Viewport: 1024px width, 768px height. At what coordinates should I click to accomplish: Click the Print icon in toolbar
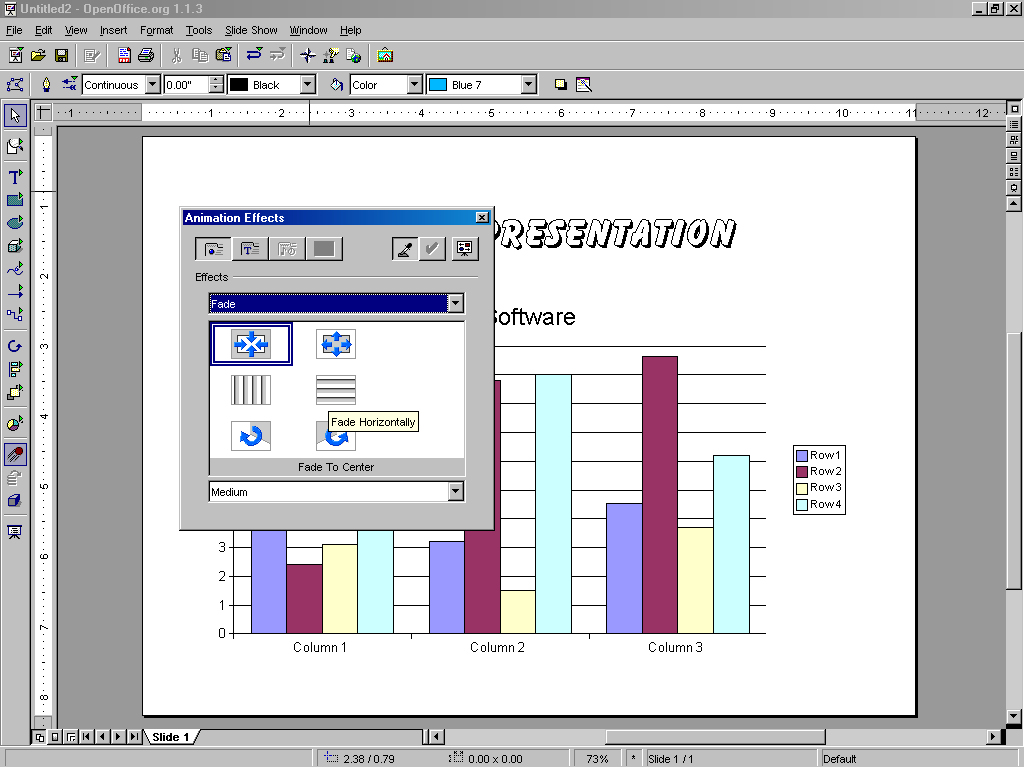[146, 55]
